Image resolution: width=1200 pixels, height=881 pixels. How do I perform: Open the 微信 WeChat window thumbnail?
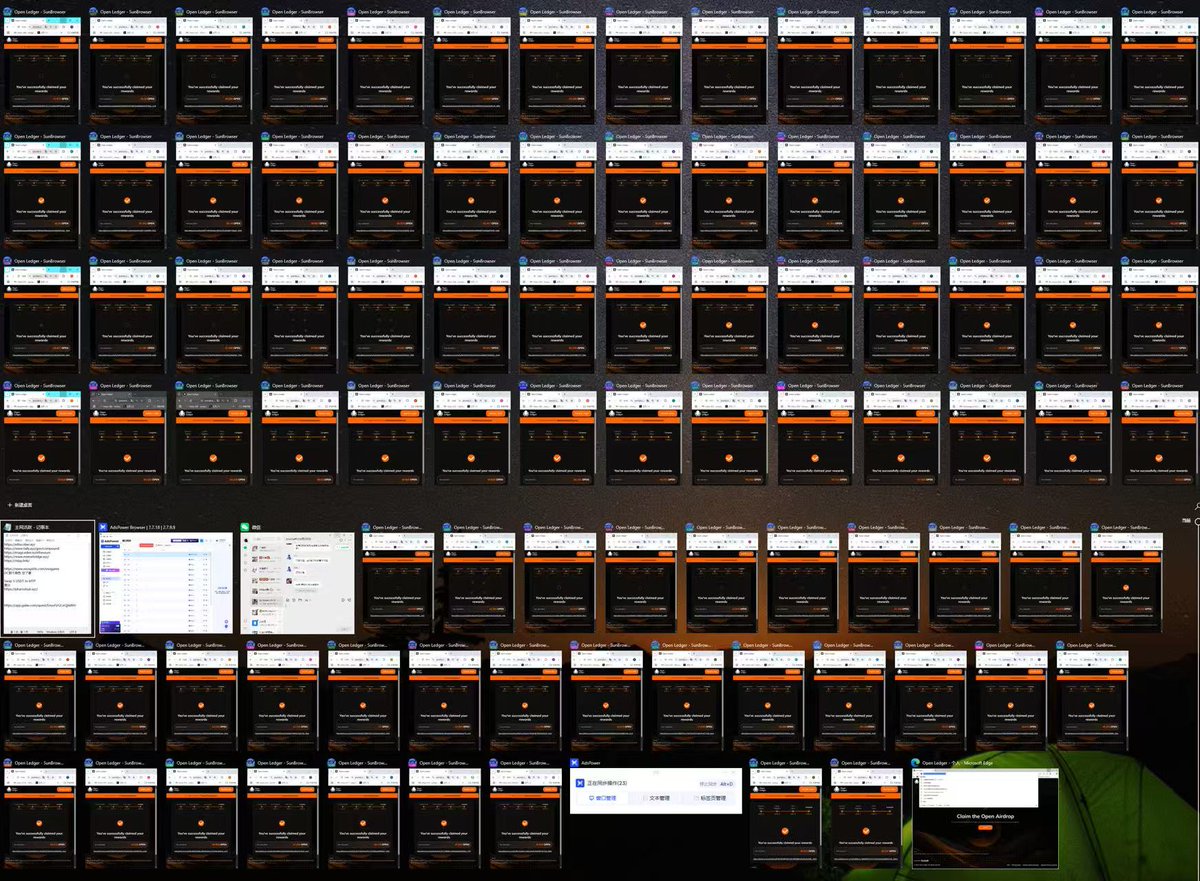click(296, 583)
